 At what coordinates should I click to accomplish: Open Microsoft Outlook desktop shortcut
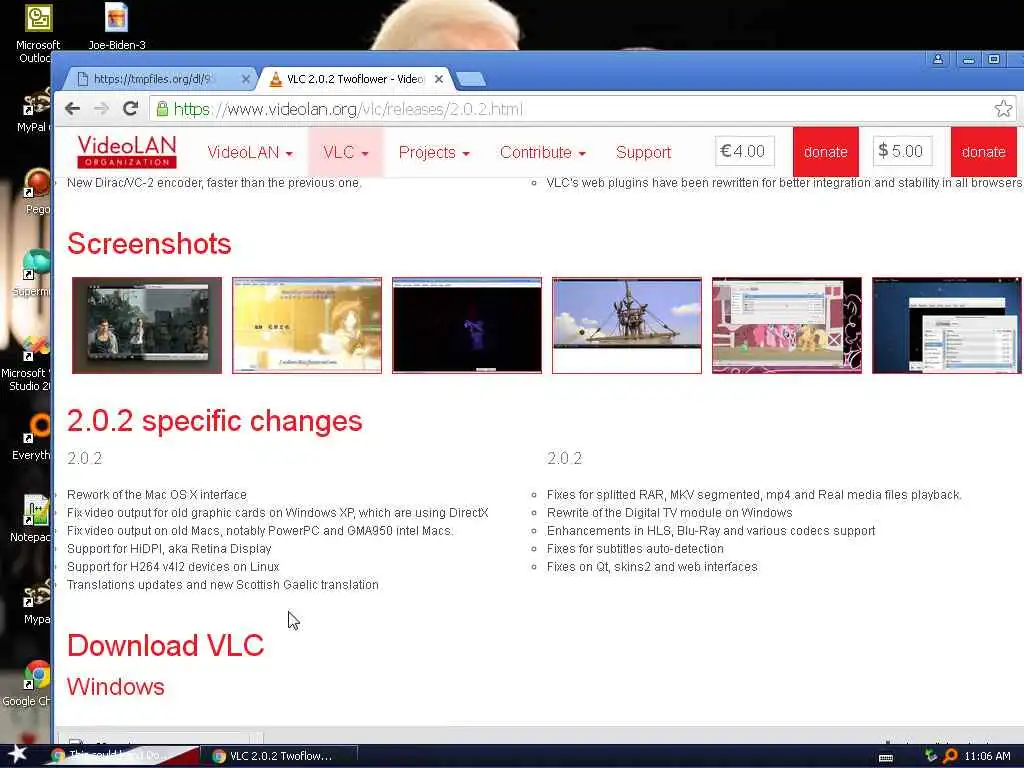click(x=37, y=34)
